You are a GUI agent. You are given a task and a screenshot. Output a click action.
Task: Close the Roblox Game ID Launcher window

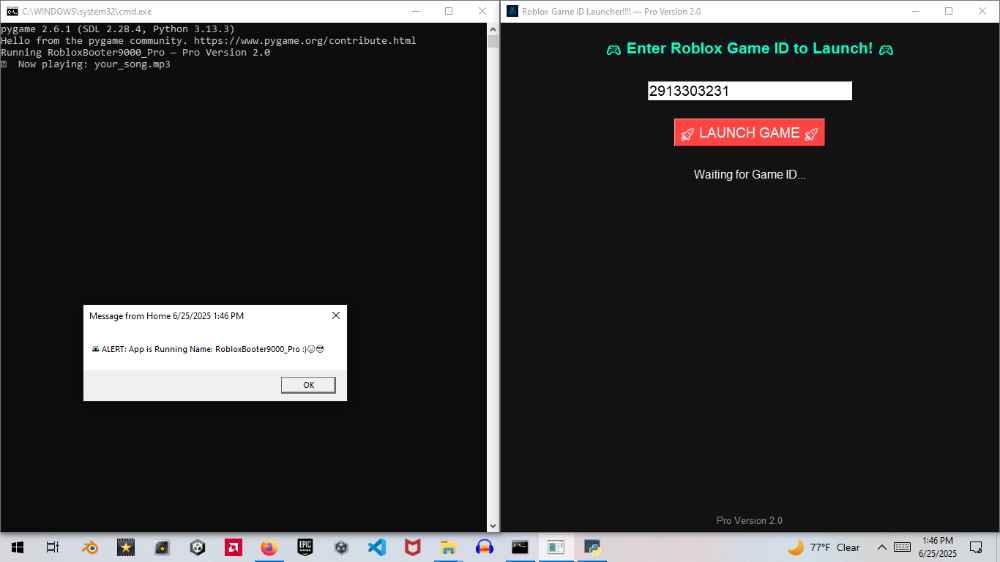[x=982, y=11]
